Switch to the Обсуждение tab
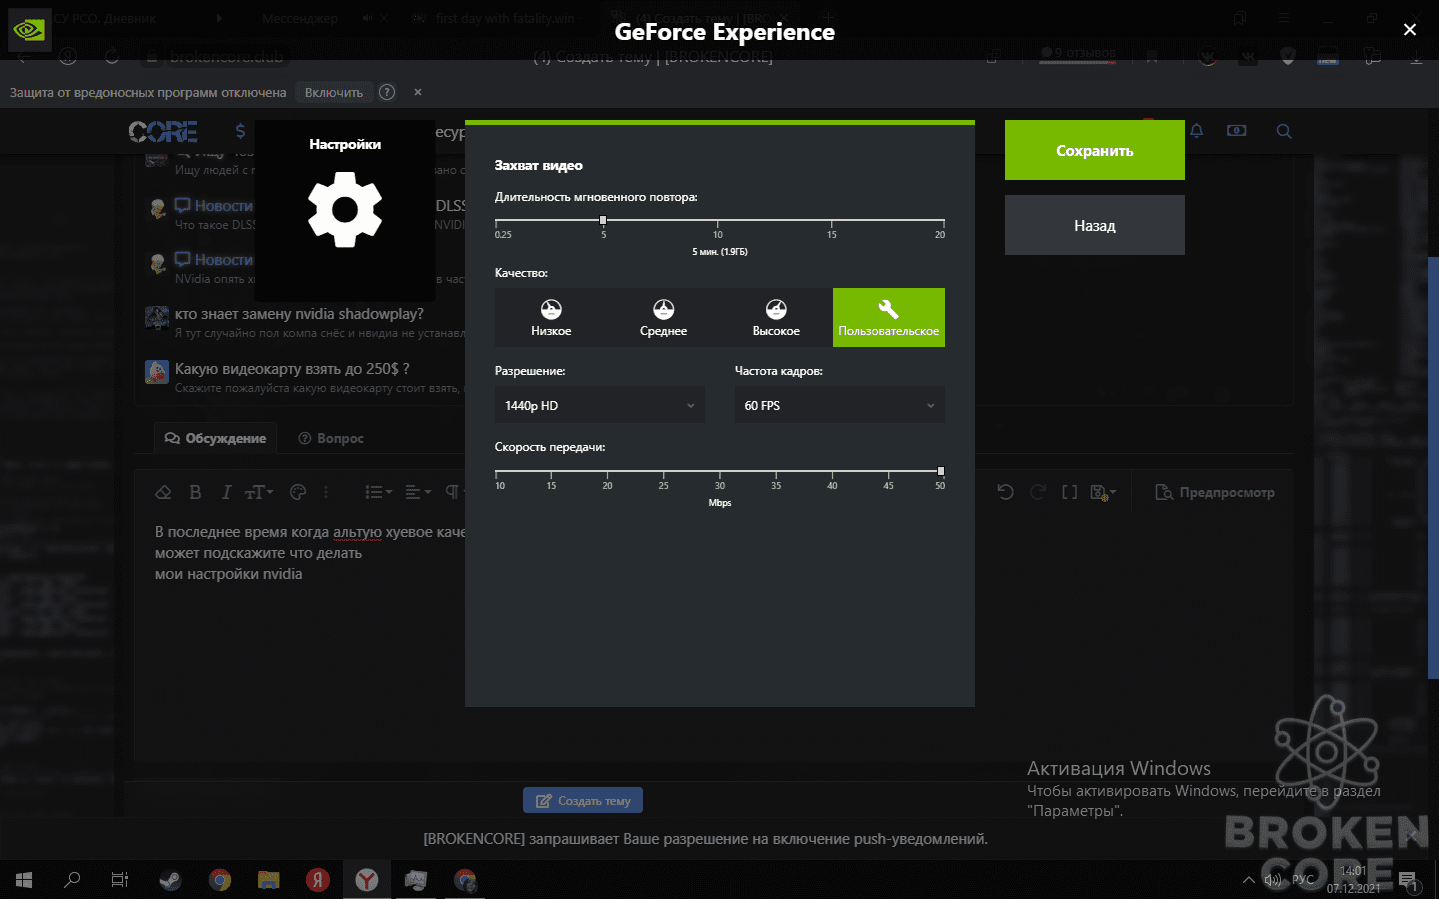The image size is (1439, 899). pyautogui.click(x=216, y=438)
